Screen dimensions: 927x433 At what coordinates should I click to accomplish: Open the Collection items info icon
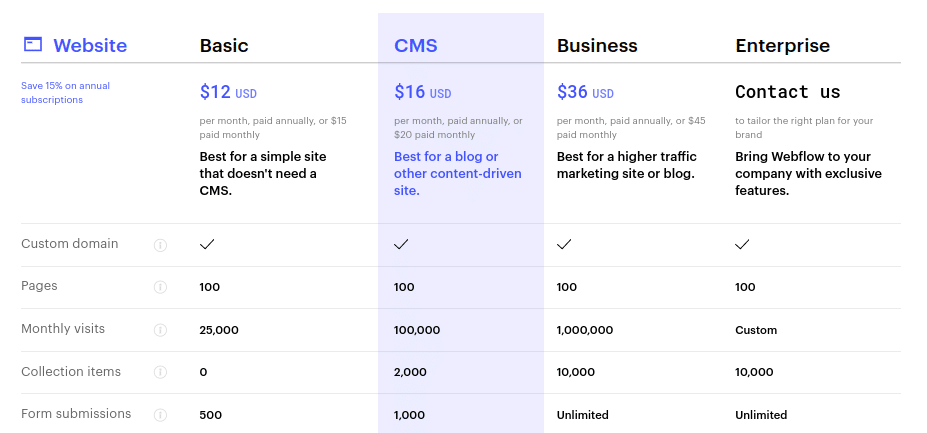[x=160, y=372]
